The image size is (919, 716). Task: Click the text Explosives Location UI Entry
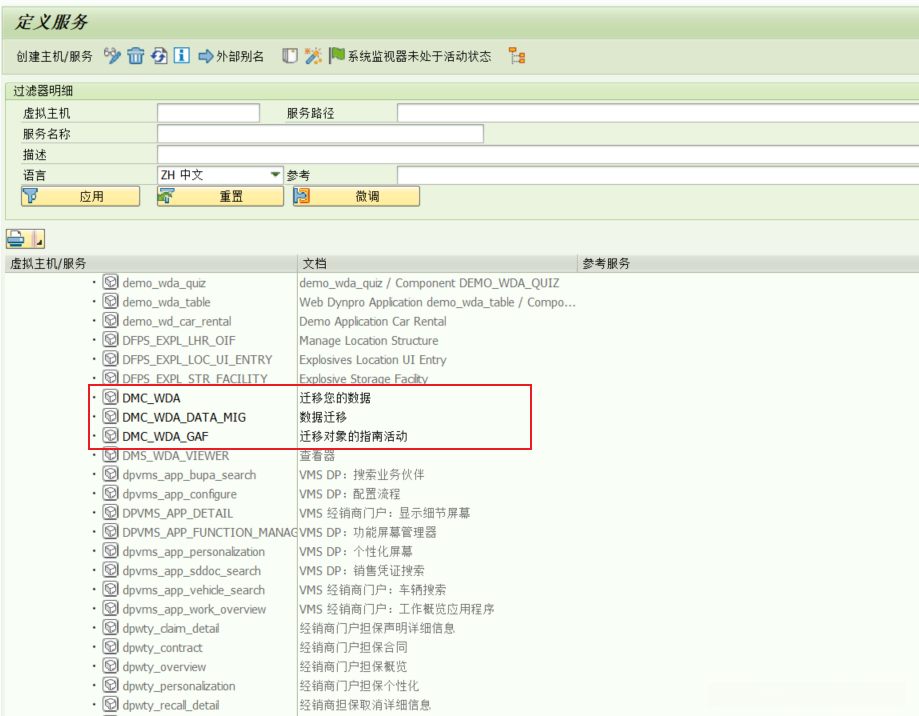pyautogui.click(x=373, y=360)
